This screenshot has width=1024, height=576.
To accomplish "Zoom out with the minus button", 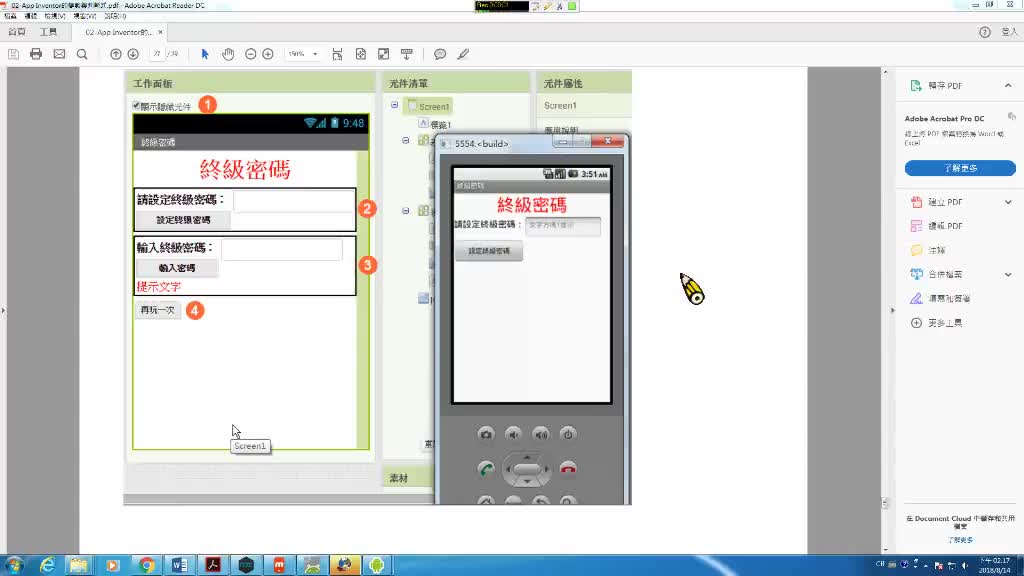I will (251, 54).
